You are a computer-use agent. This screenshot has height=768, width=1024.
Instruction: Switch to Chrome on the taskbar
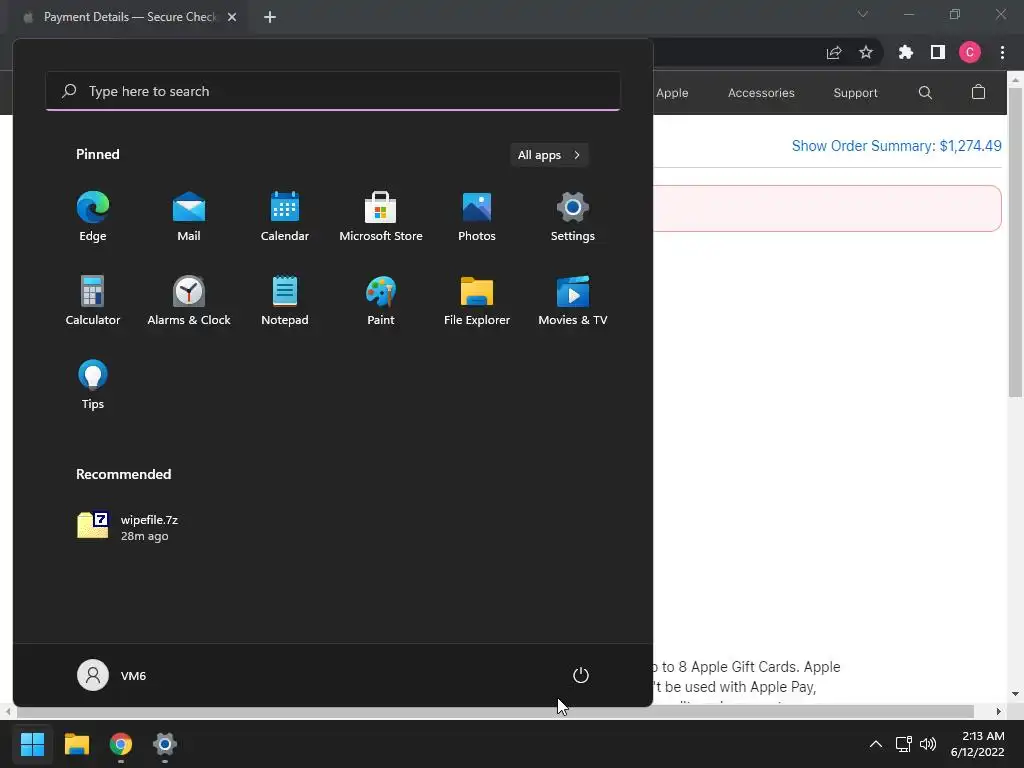pos(121,744)
